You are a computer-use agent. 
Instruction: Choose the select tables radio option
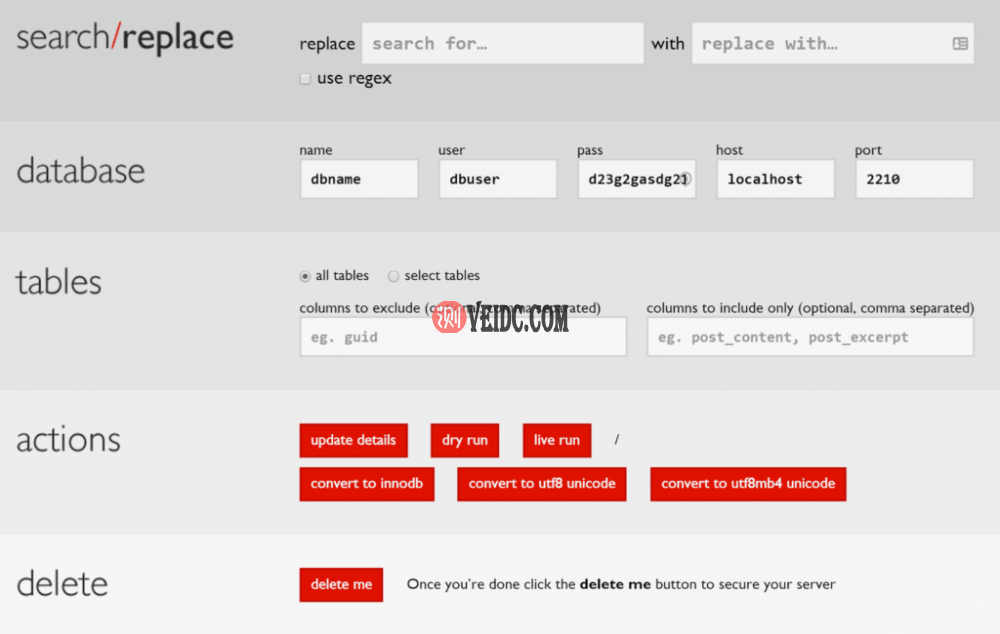(x=393, y=276)
